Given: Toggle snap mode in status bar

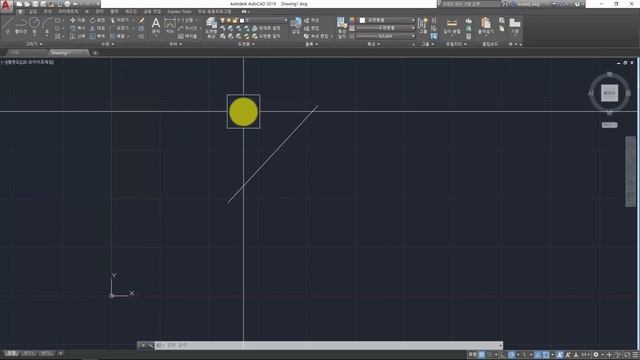Looking at the screenshot, I should pos(490,355).
